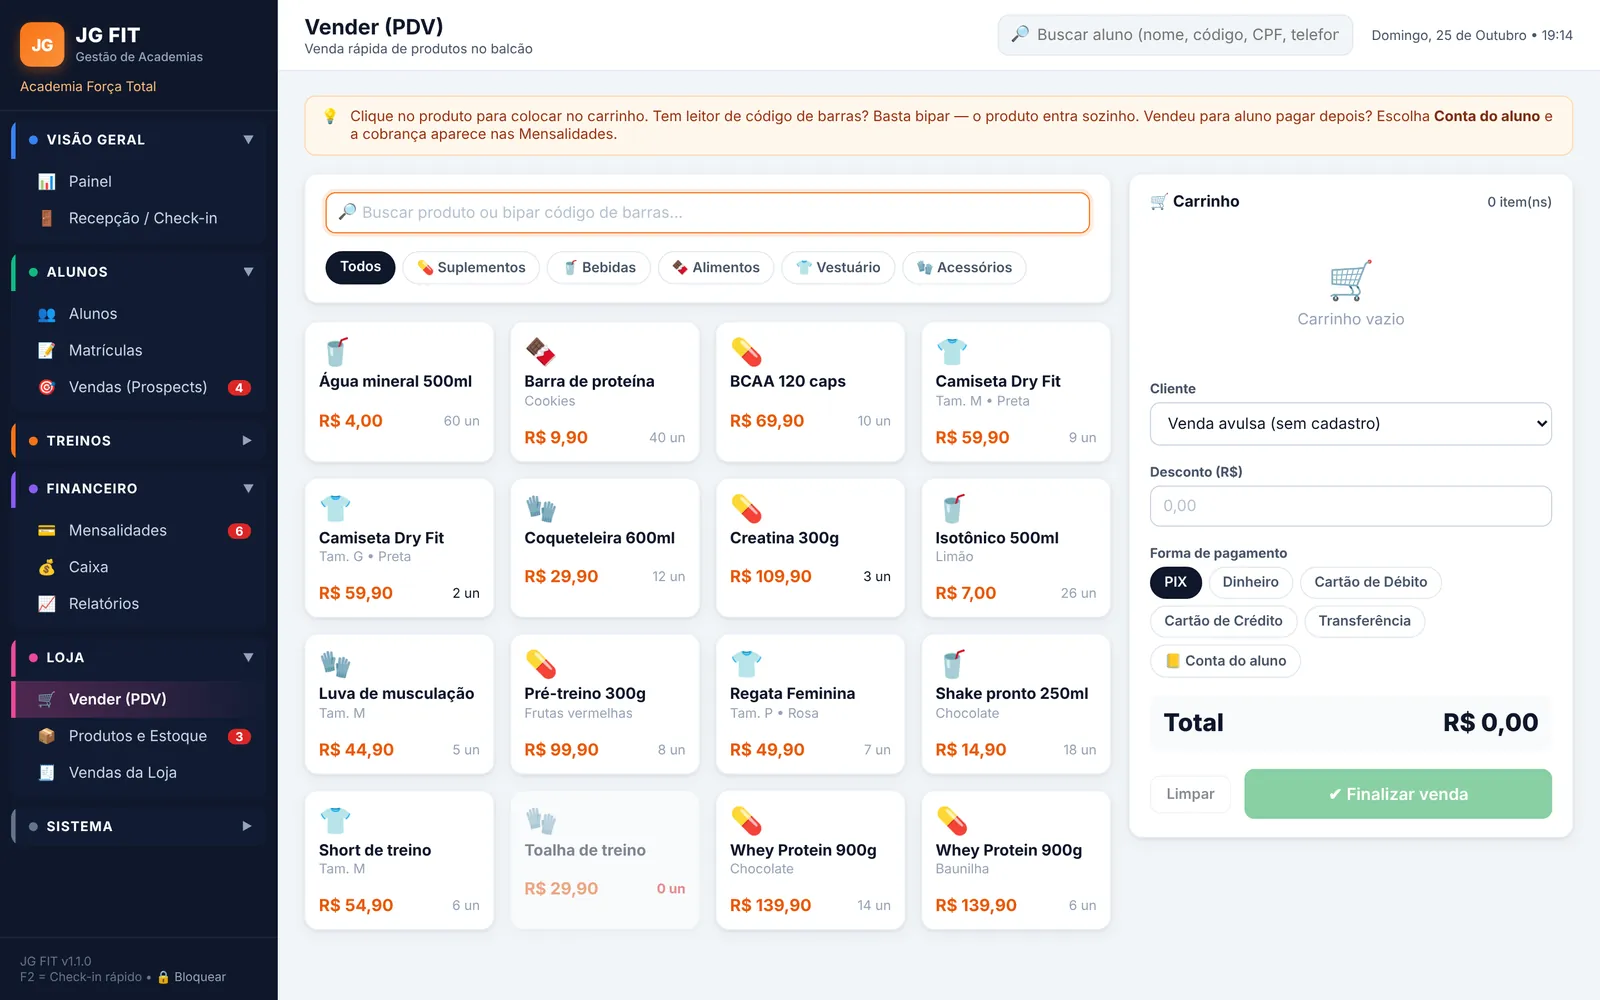Image resolution: width=1600 pixels, height=1000 pixels.
Task: Expand the SISTEMA section
Action: tap(247, 827)
